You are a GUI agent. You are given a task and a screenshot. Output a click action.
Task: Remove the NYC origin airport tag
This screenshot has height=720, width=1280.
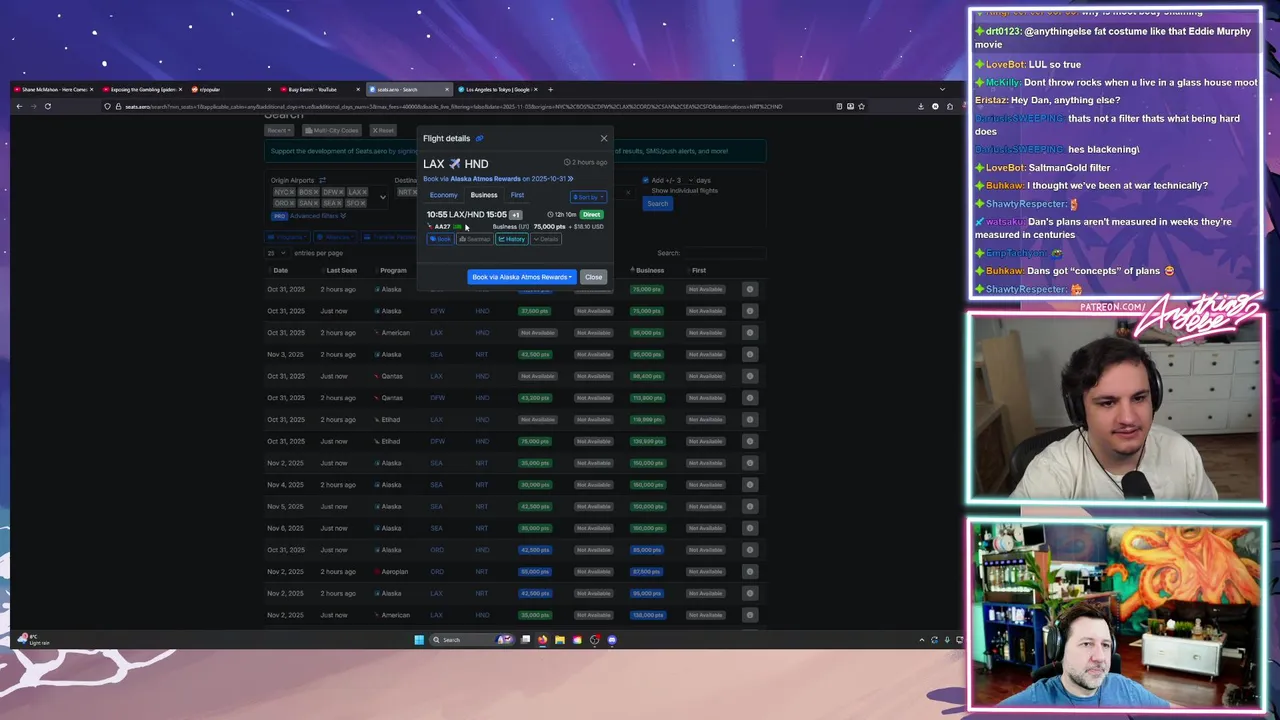tap(290, 192)
